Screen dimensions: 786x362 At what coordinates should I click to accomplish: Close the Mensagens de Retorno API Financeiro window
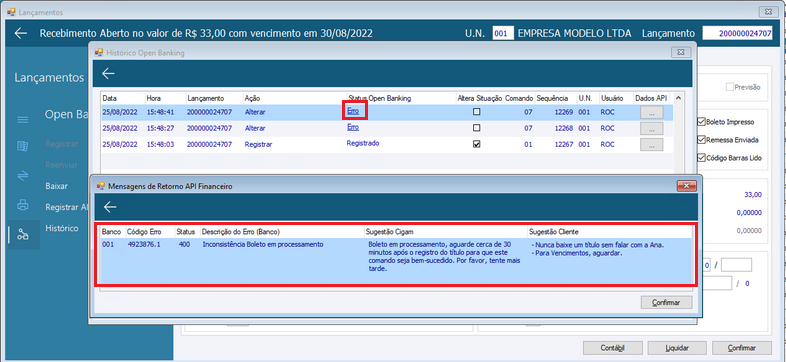(687, 186)
